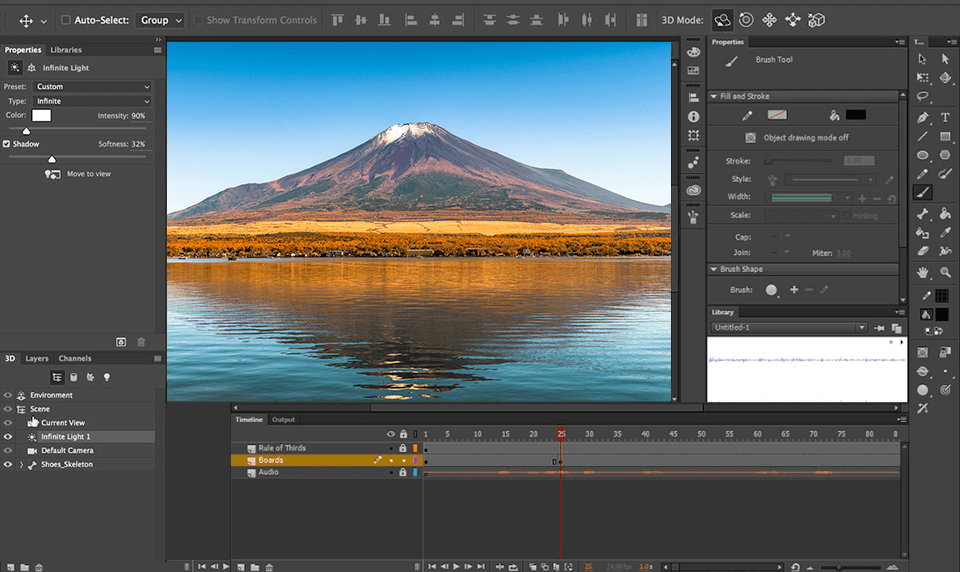
Task: Filter 3D panel by whole scene
Action: [x=57, y=377]
